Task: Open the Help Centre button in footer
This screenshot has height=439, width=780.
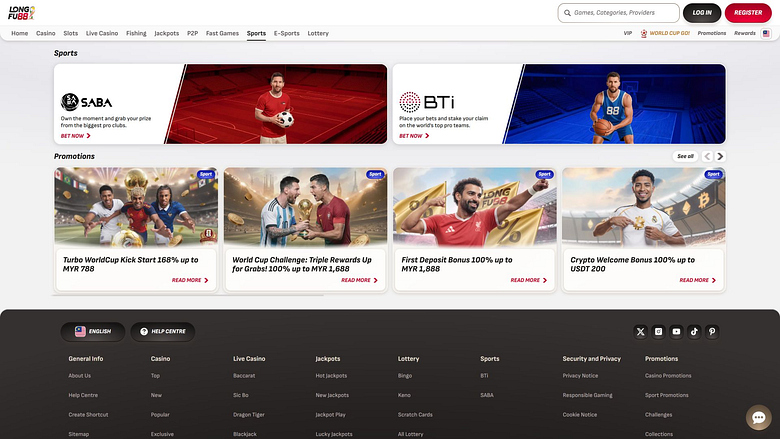Action: tap(163, 332)
